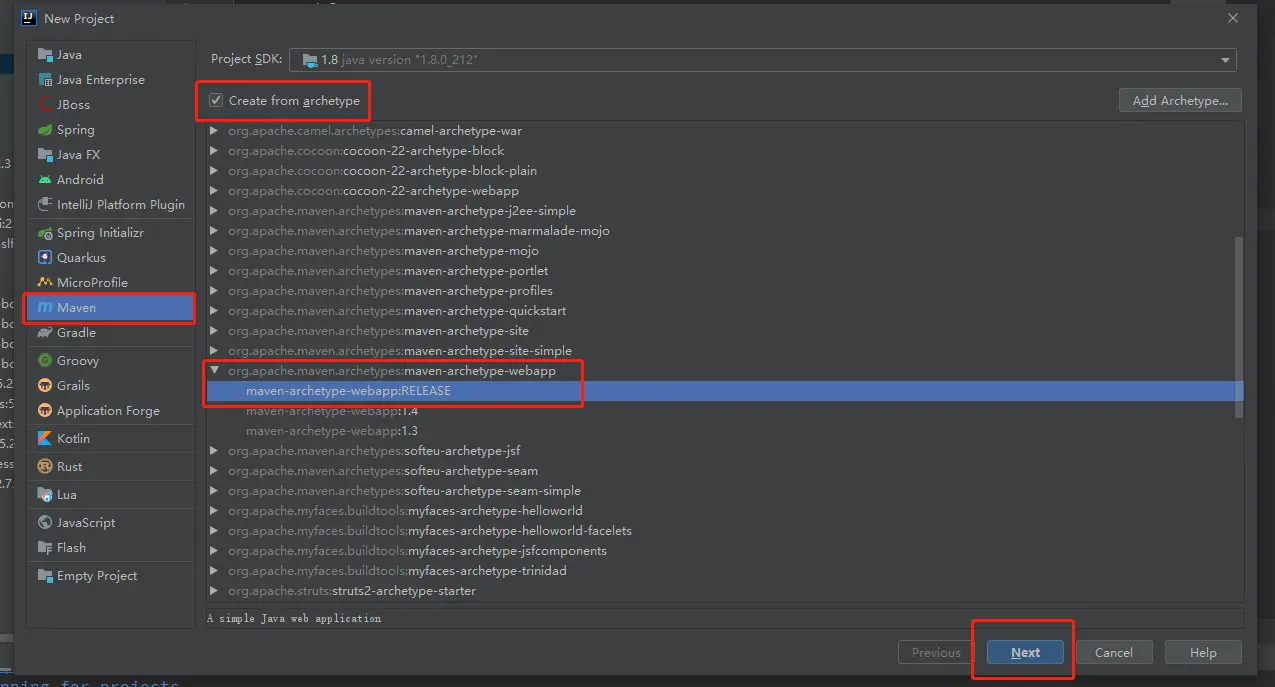The width and height of the screenshot is (1275, 687).
Task: Click the IntelliJ logo in title bar
Action: [29, 18]
